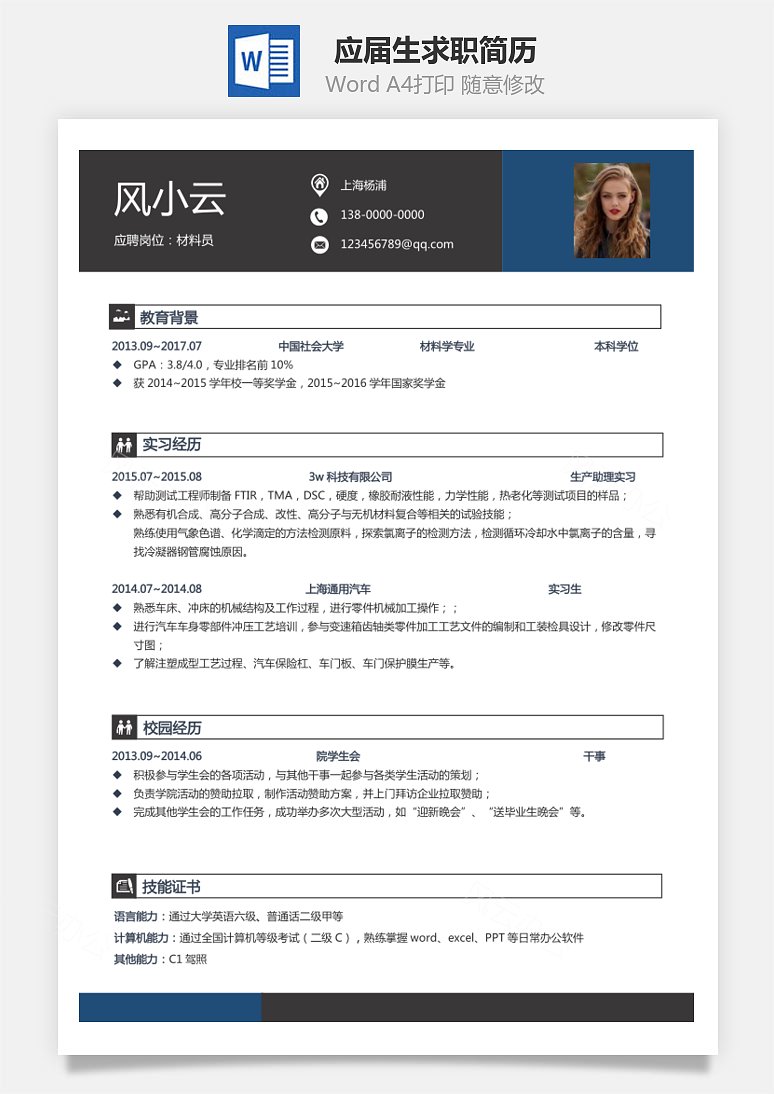Click 生产助理实习 text
Image resolution: width=774 pixels, height=1094 pixels.
[x=602, y=477]
